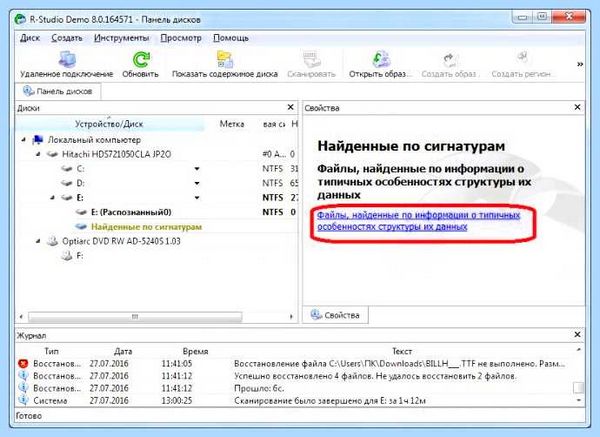Click the log scrollbar down arrow
600x437 pixels.
579,400
